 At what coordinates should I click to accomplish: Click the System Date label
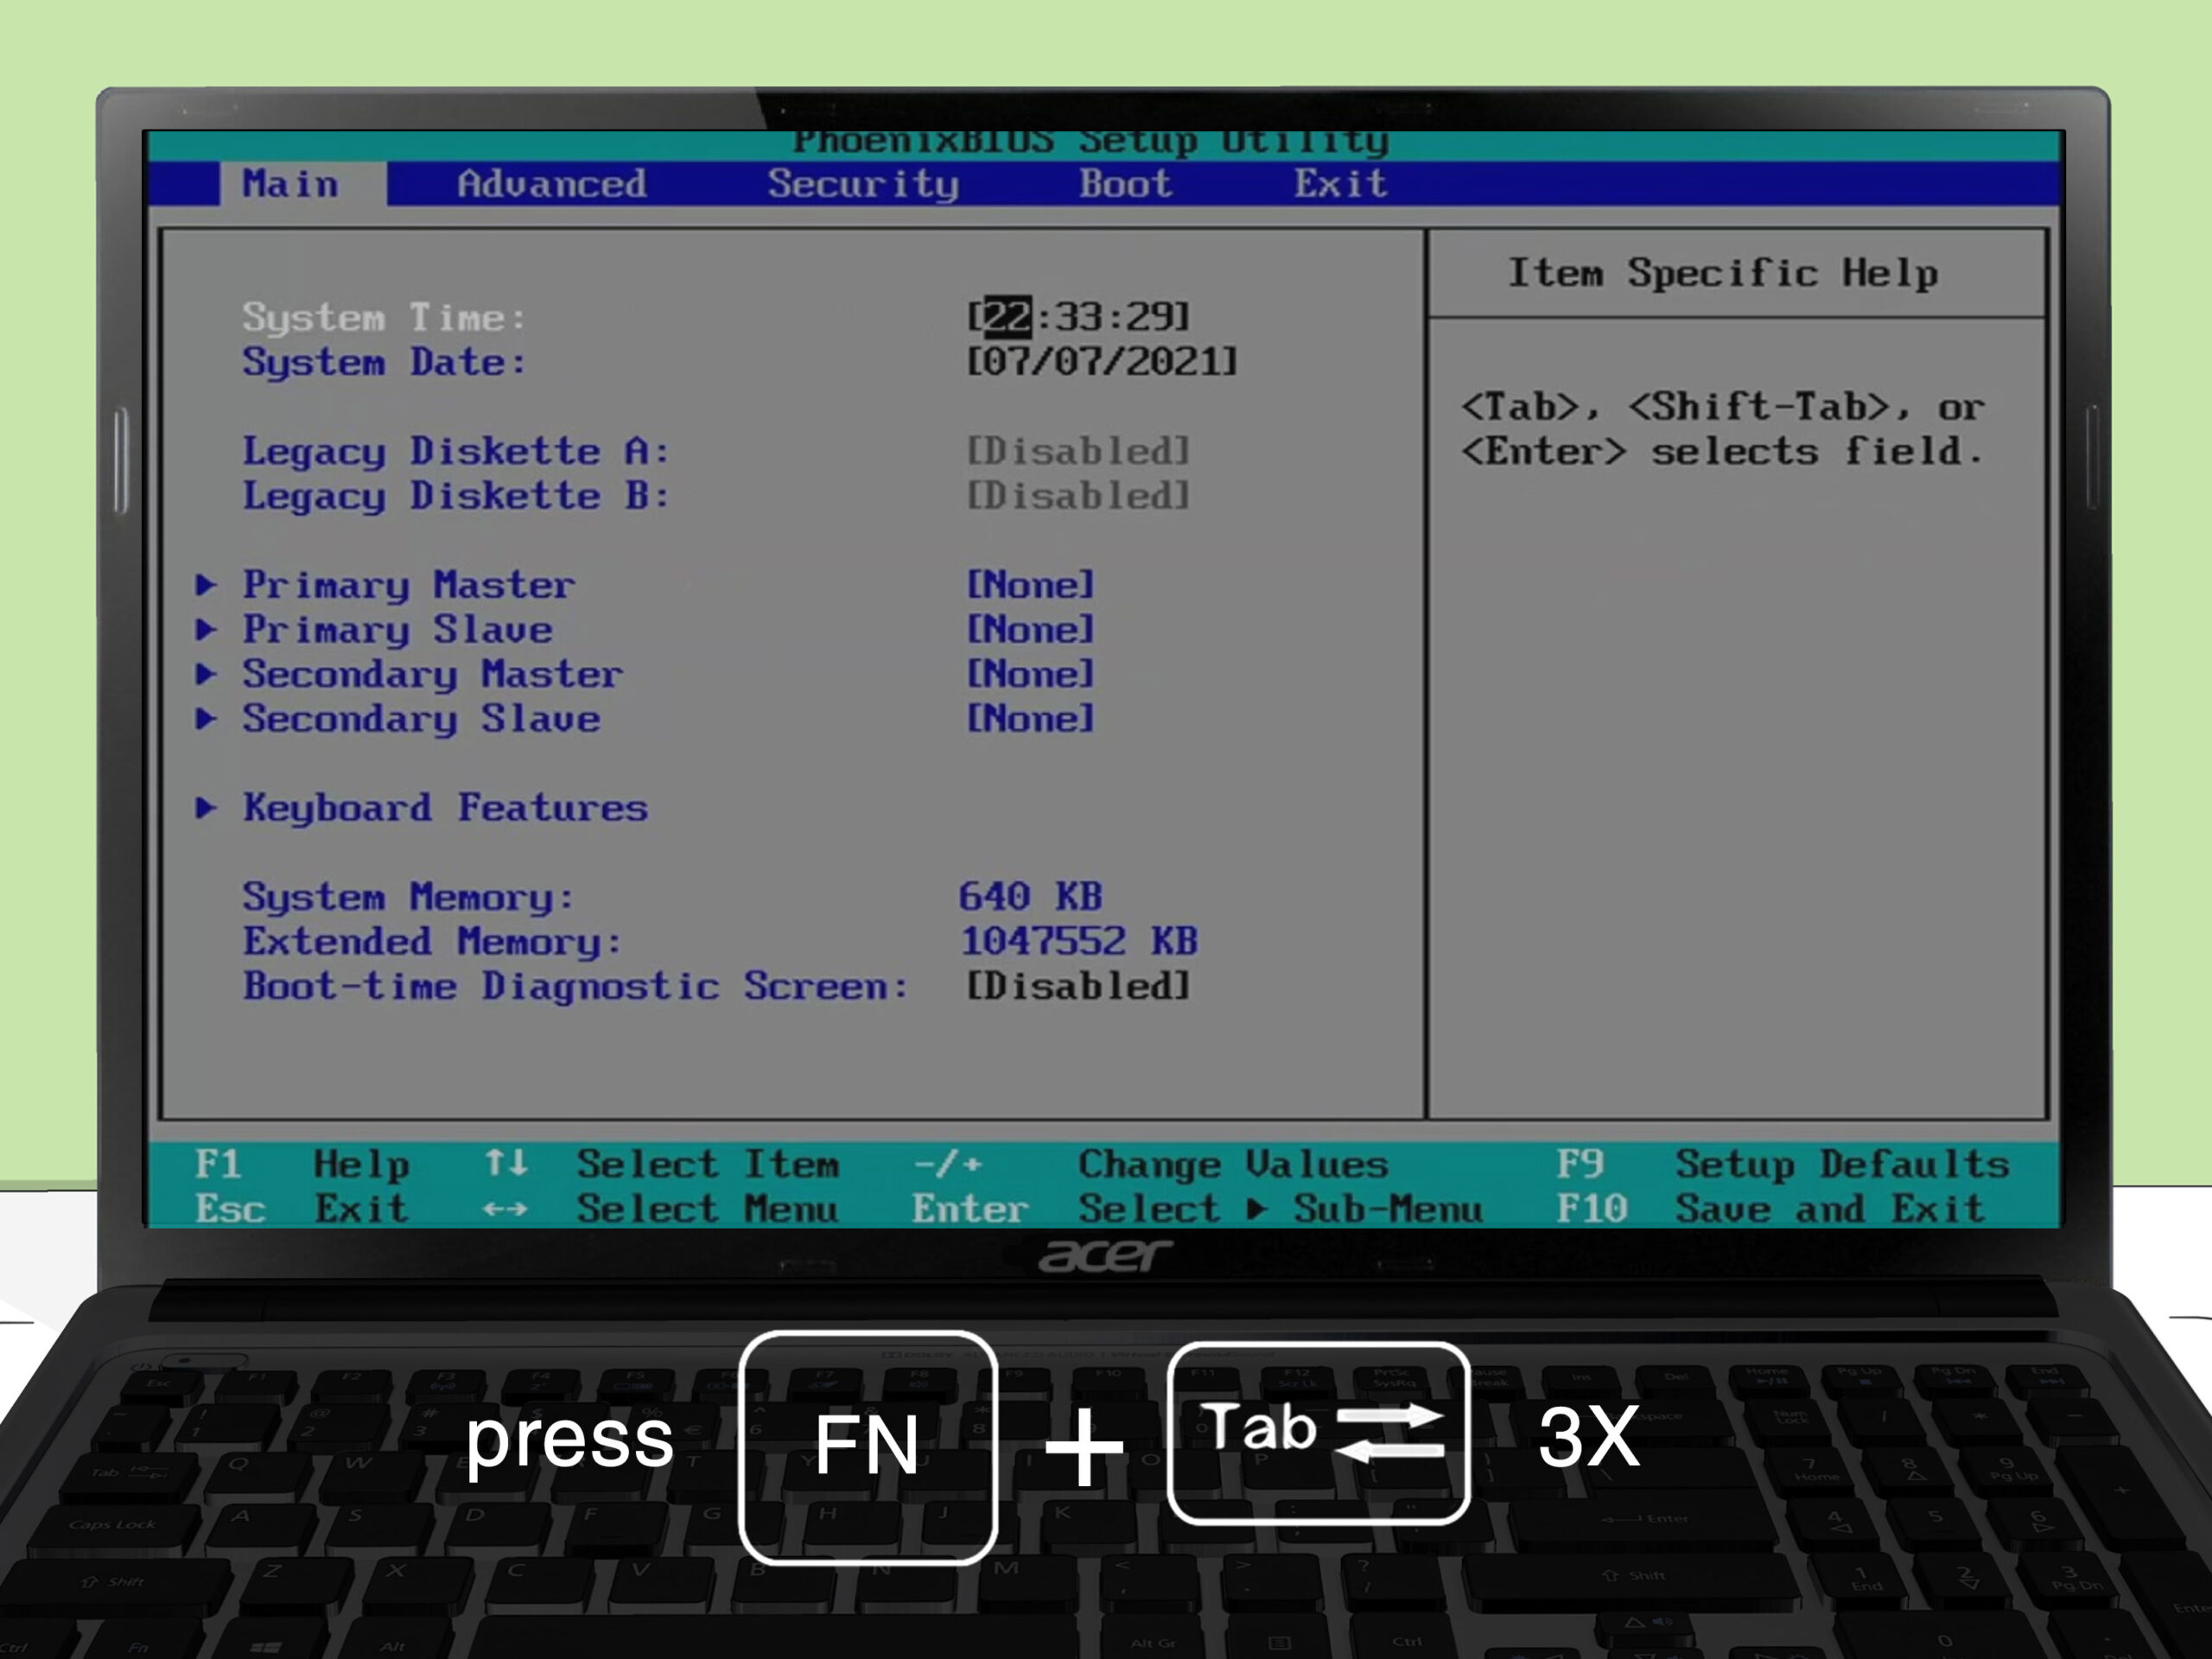pos(384,362)
